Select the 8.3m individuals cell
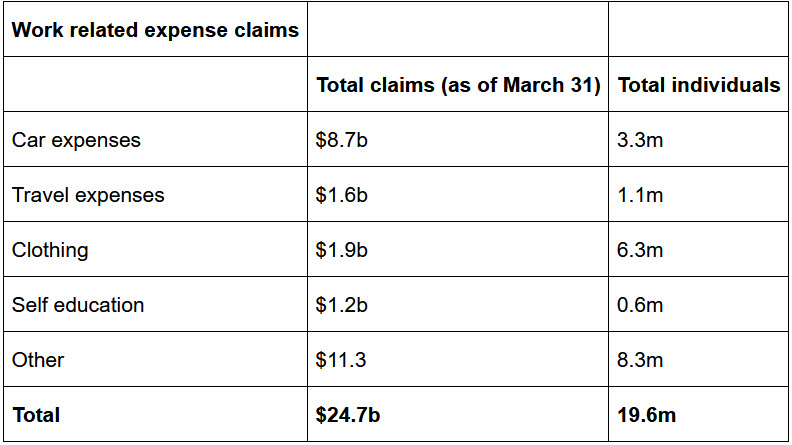 click(641, 360)
